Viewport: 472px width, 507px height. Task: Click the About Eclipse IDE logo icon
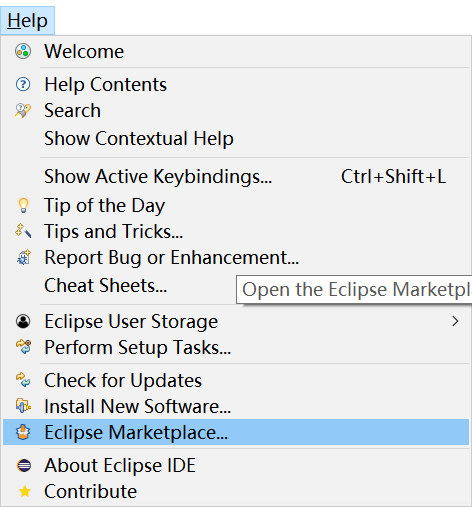pos(24,465)
